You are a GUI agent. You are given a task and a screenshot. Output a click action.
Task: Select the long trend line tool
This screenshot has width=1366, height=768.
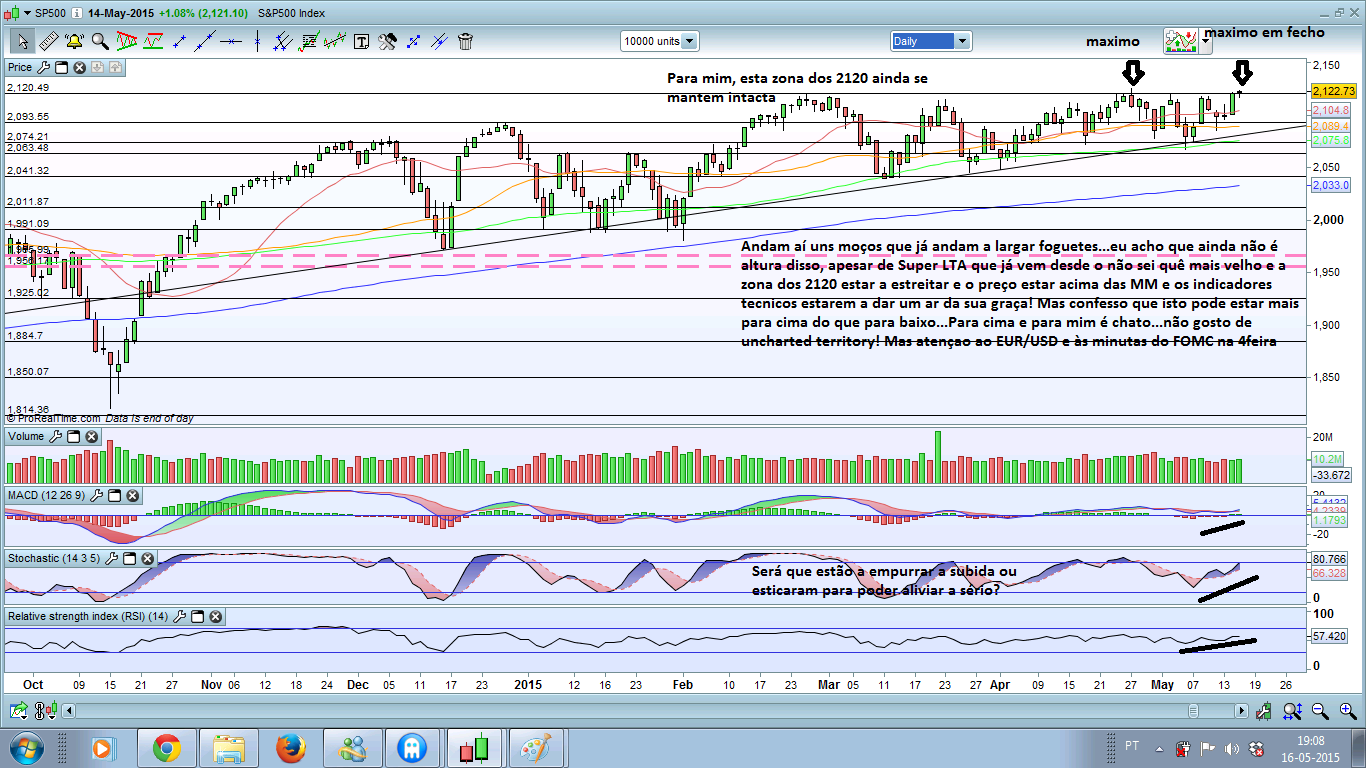pyautogui.click(x=205, y=41)
